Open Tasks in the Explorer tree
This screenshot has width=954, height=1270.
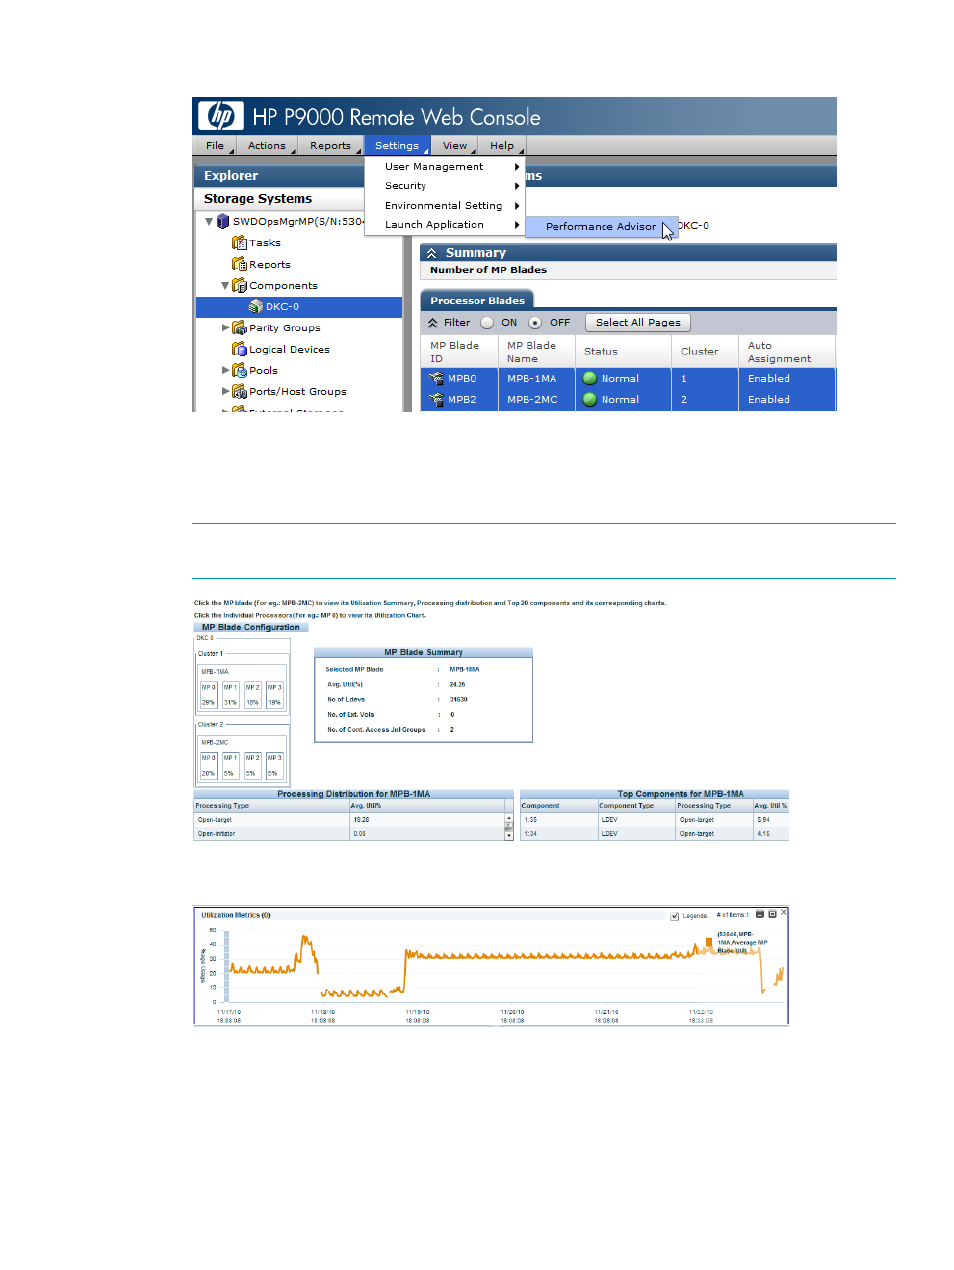(x=265, y=243)
